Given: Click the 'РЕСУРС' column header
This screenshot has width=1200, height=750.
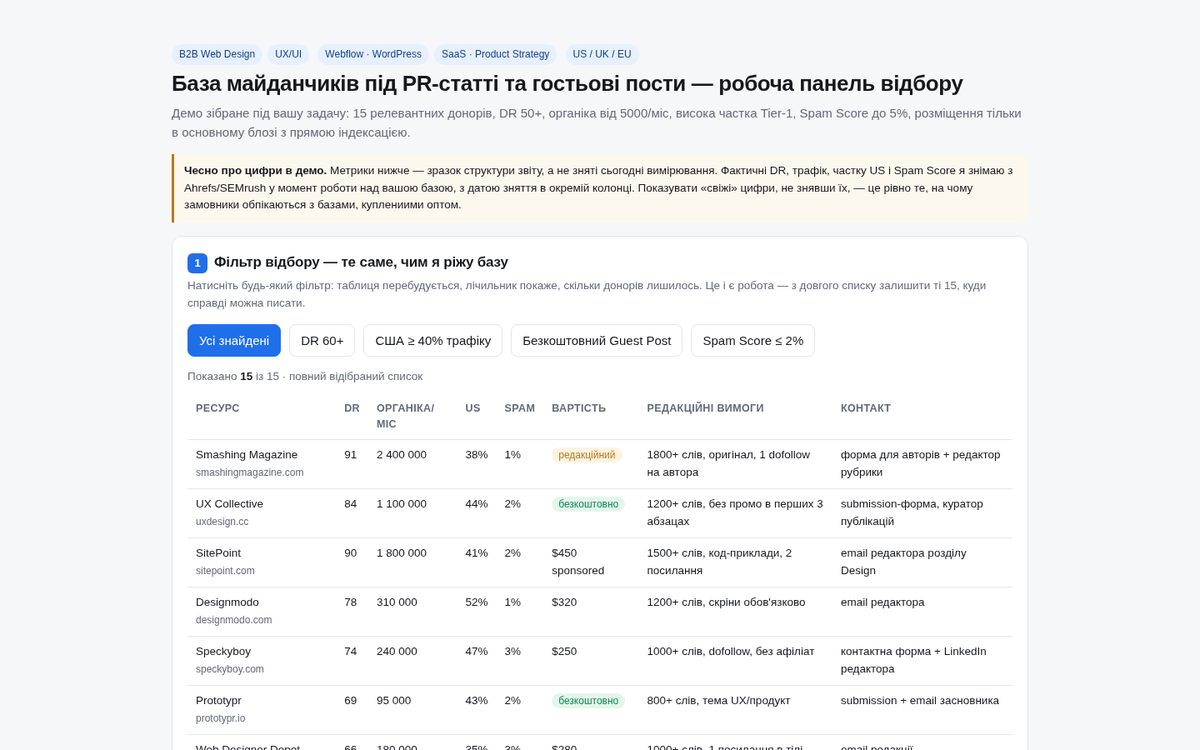Looking at the screenshot, I should tap(217, 408).
